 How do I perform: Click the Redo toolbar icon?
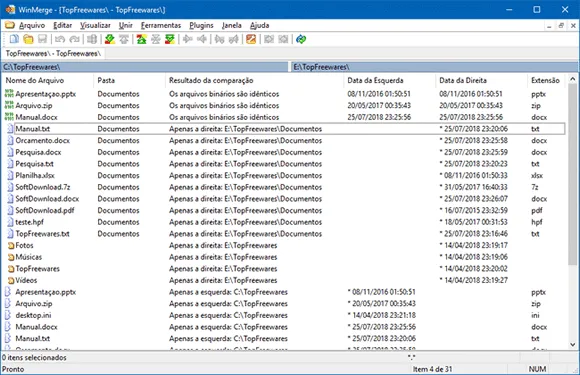pyautogui.click(x=74, y=39)
